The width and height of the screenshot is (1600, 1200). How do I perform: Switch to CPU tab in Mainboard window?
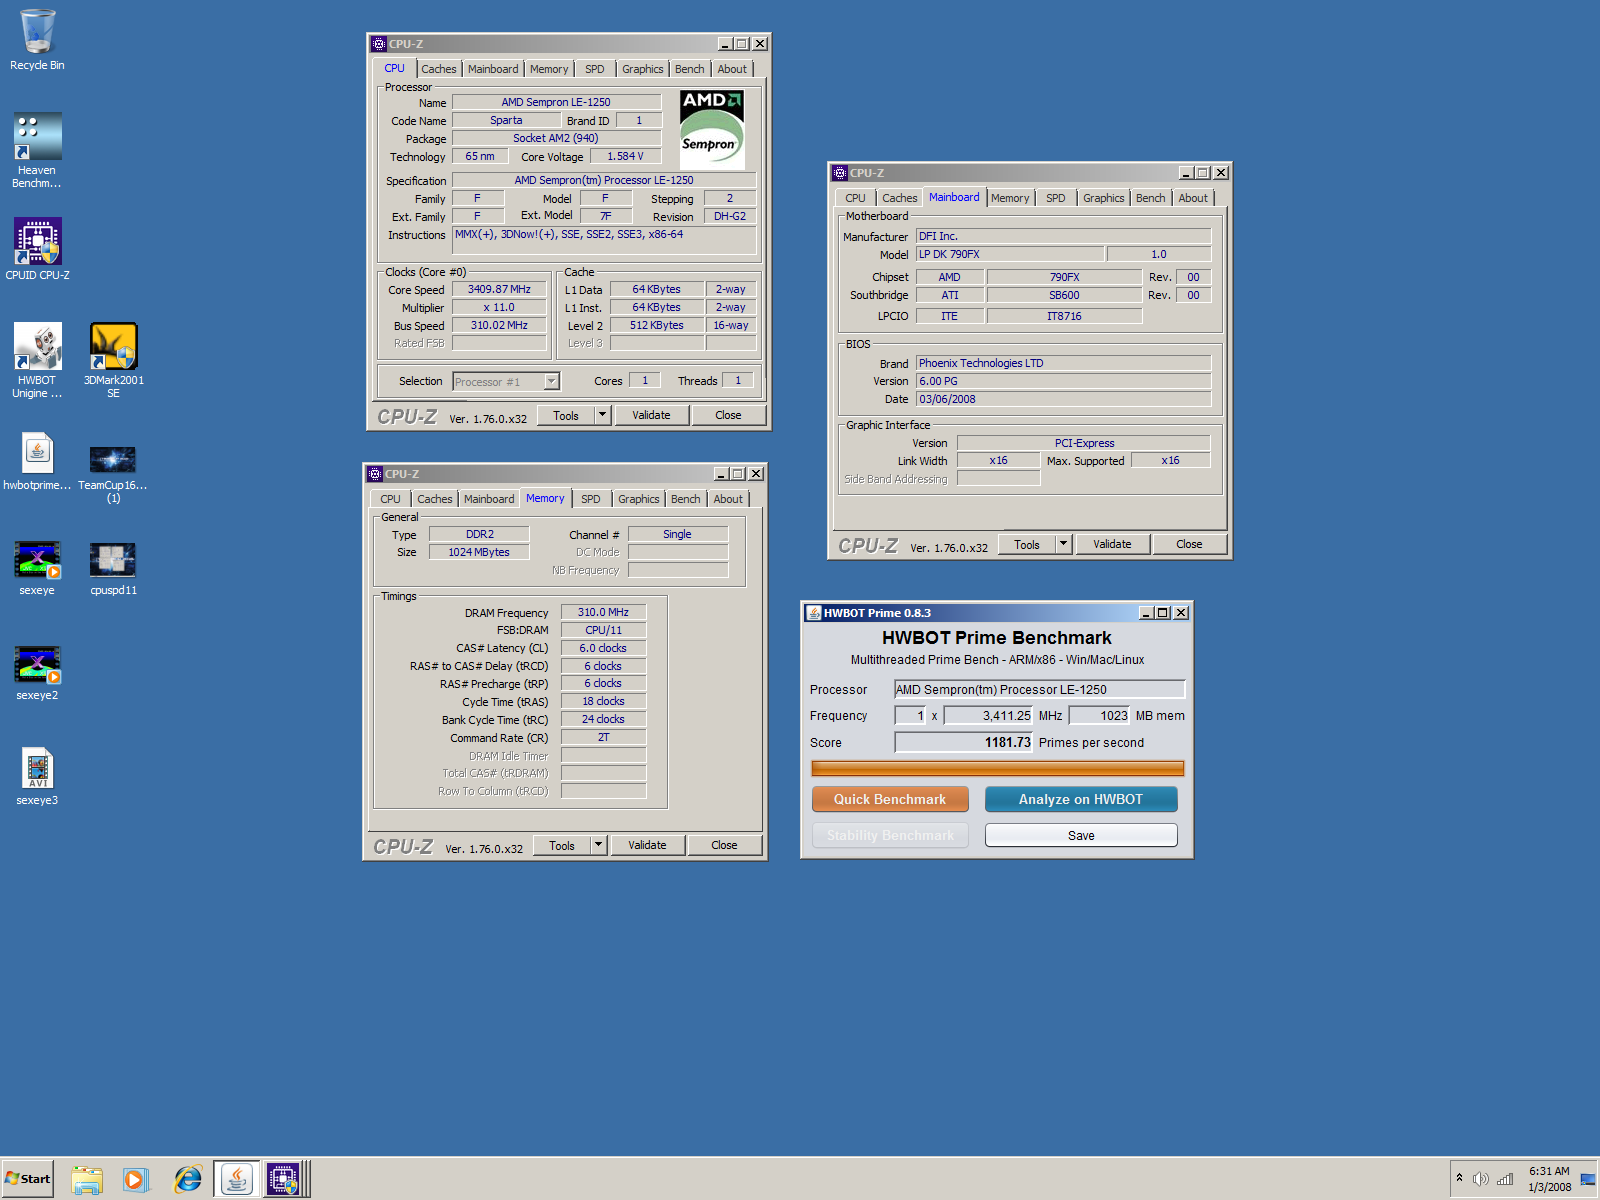tap(855, 198)
